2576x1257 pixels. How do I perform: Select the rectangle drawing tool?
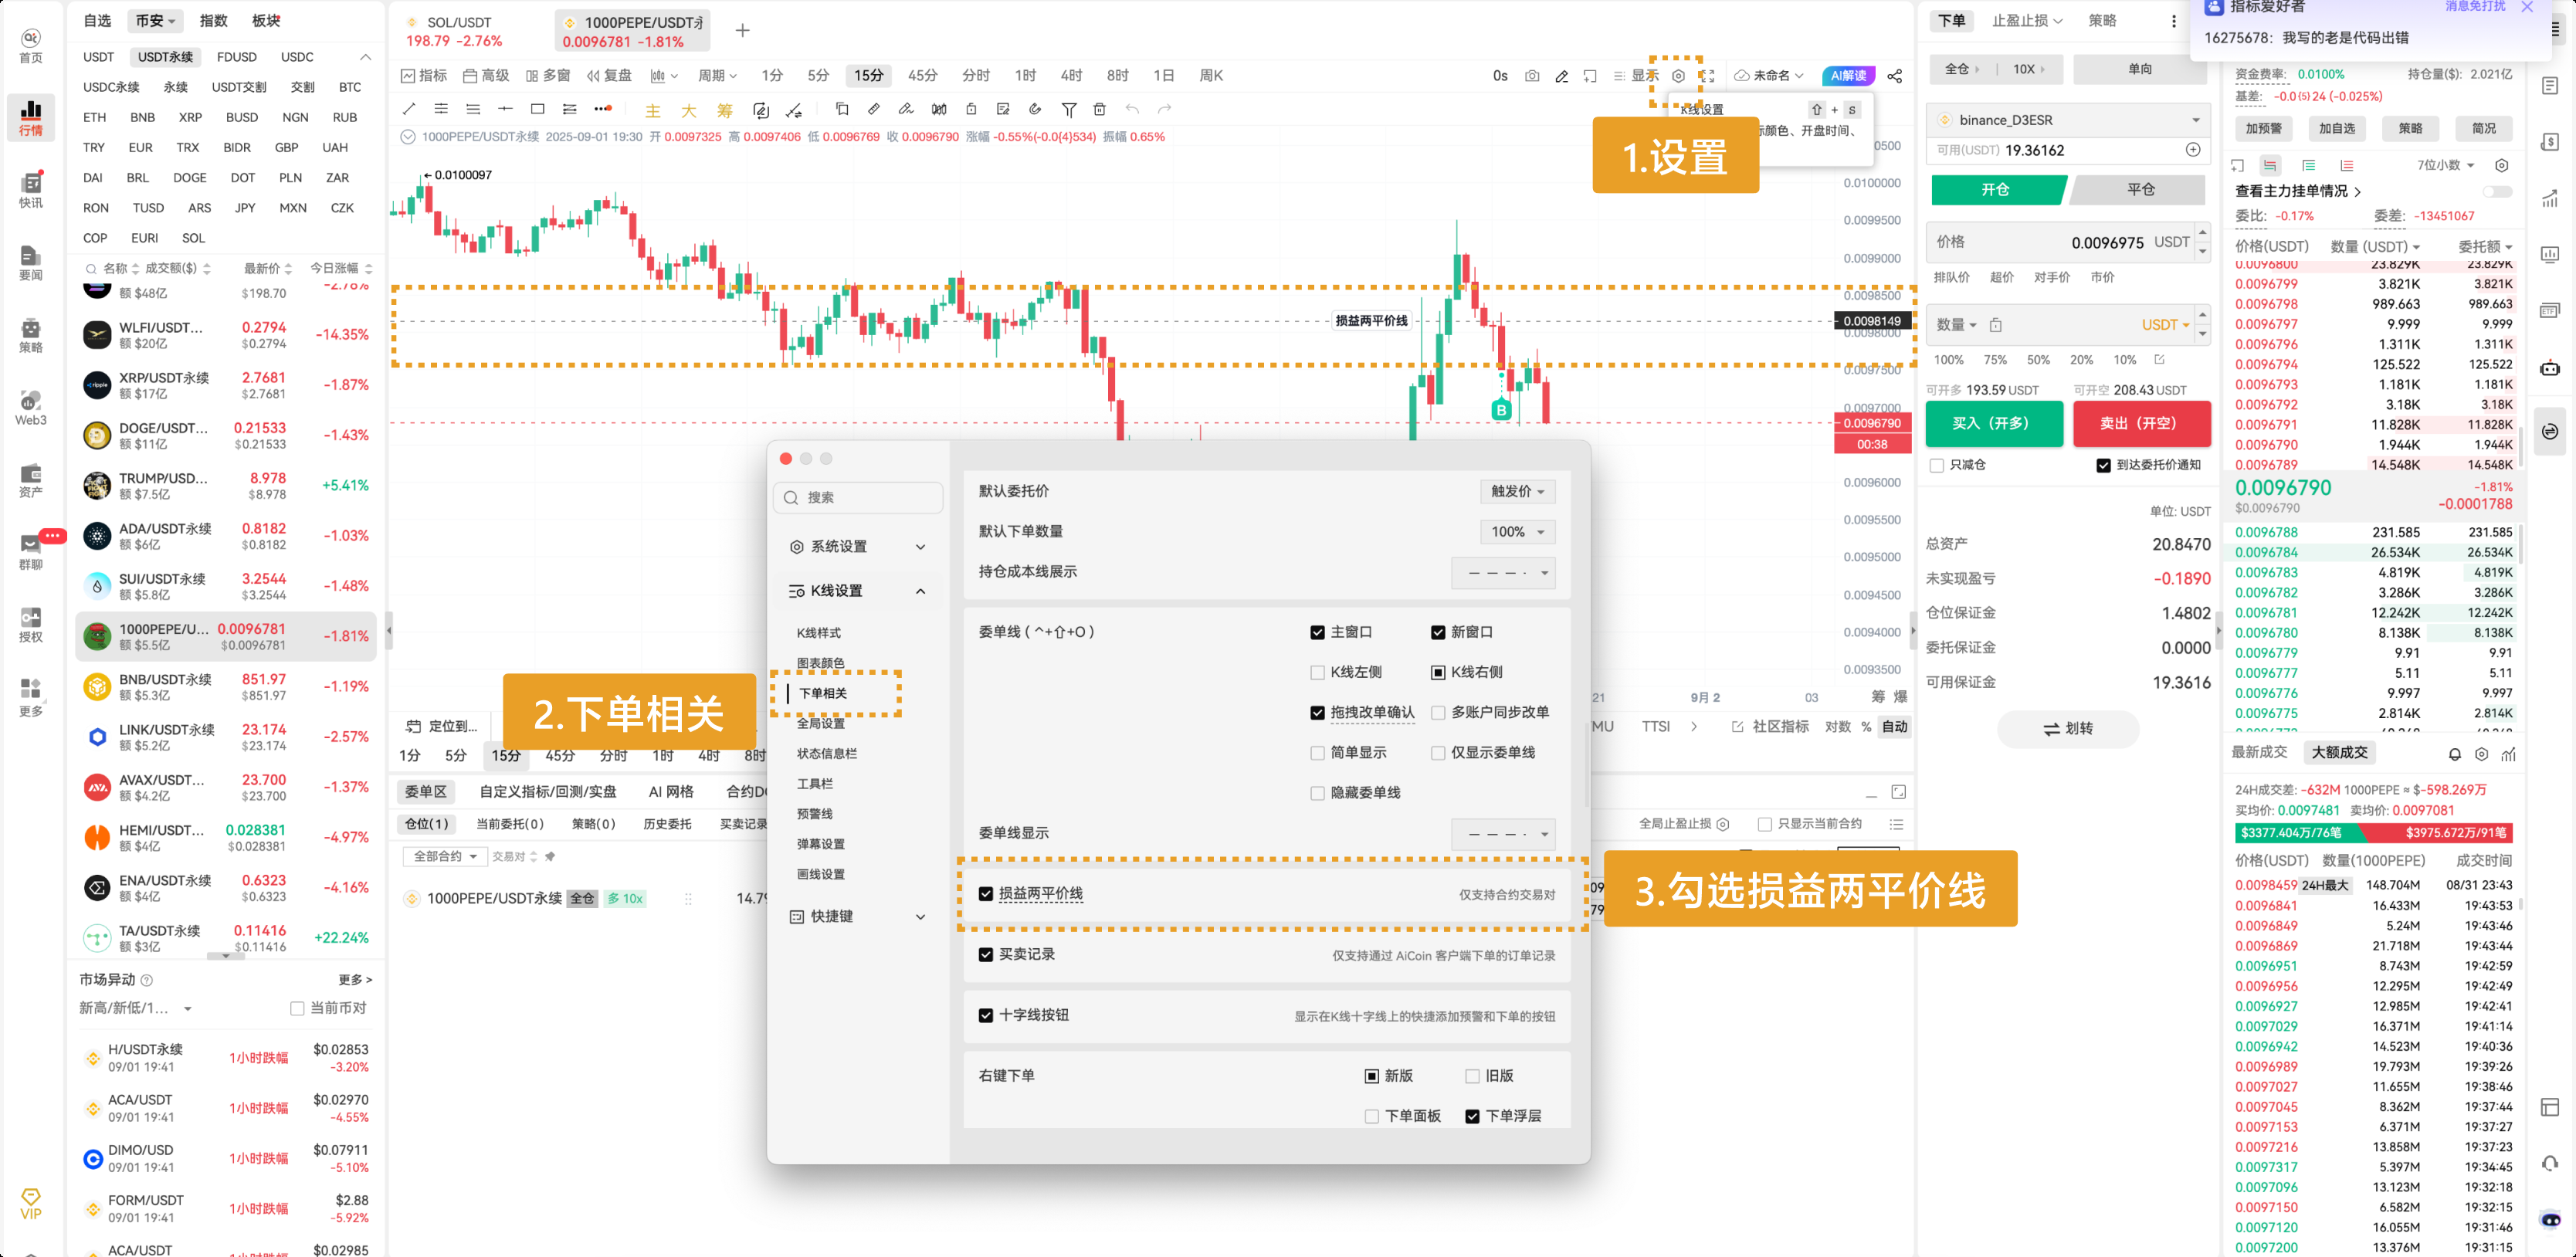[537, 109]
